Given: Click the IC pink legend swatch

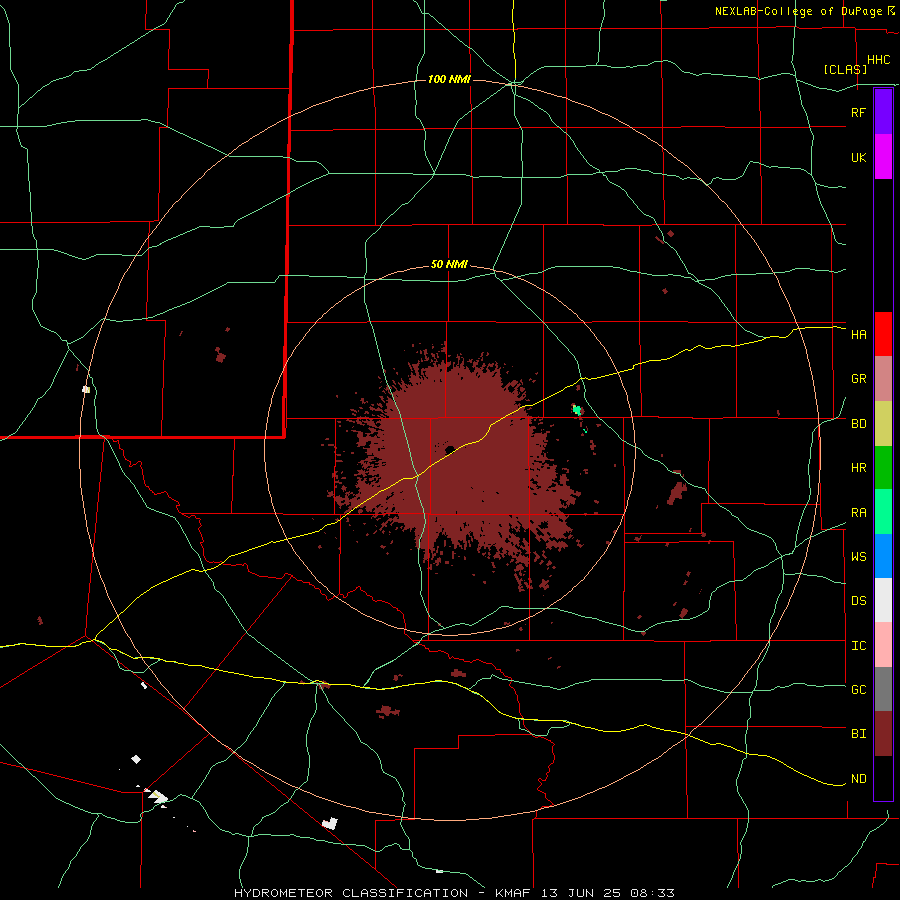Looking at the screenshot, I should click(x=883, y=645).
